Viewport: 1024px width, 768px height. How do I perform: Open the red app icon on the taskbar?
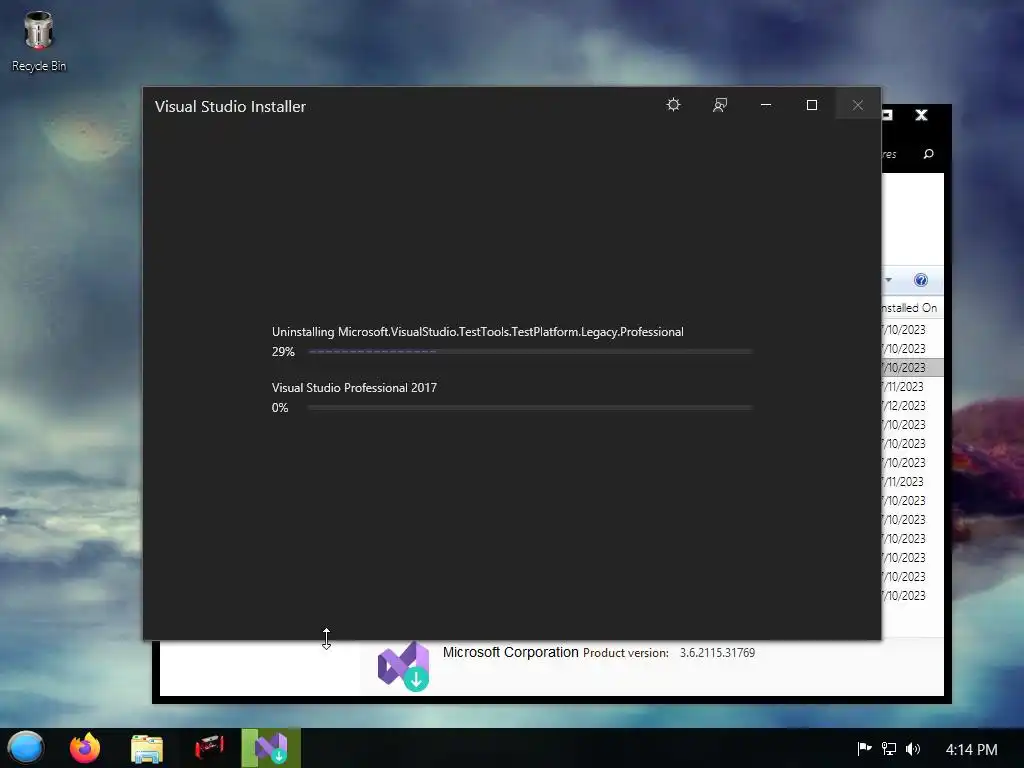point(209,748)
